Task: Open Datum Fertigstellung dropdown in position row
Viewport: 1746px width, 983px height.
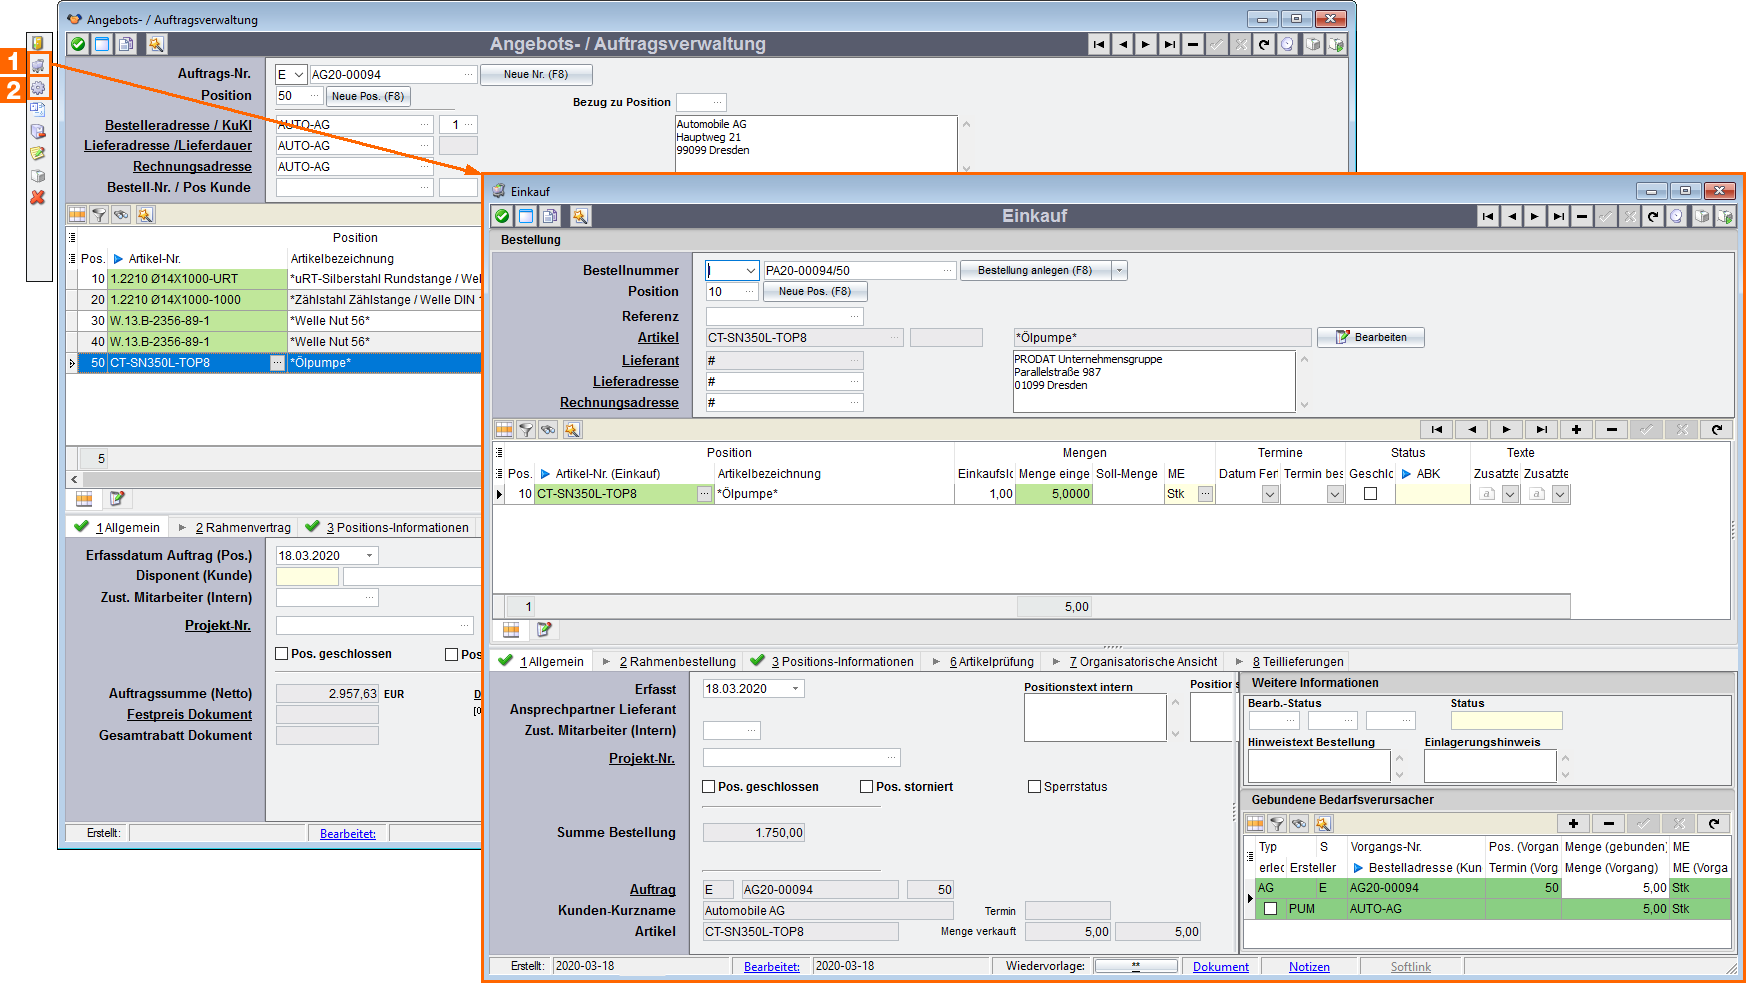Action: click(x=1270, y=494)
